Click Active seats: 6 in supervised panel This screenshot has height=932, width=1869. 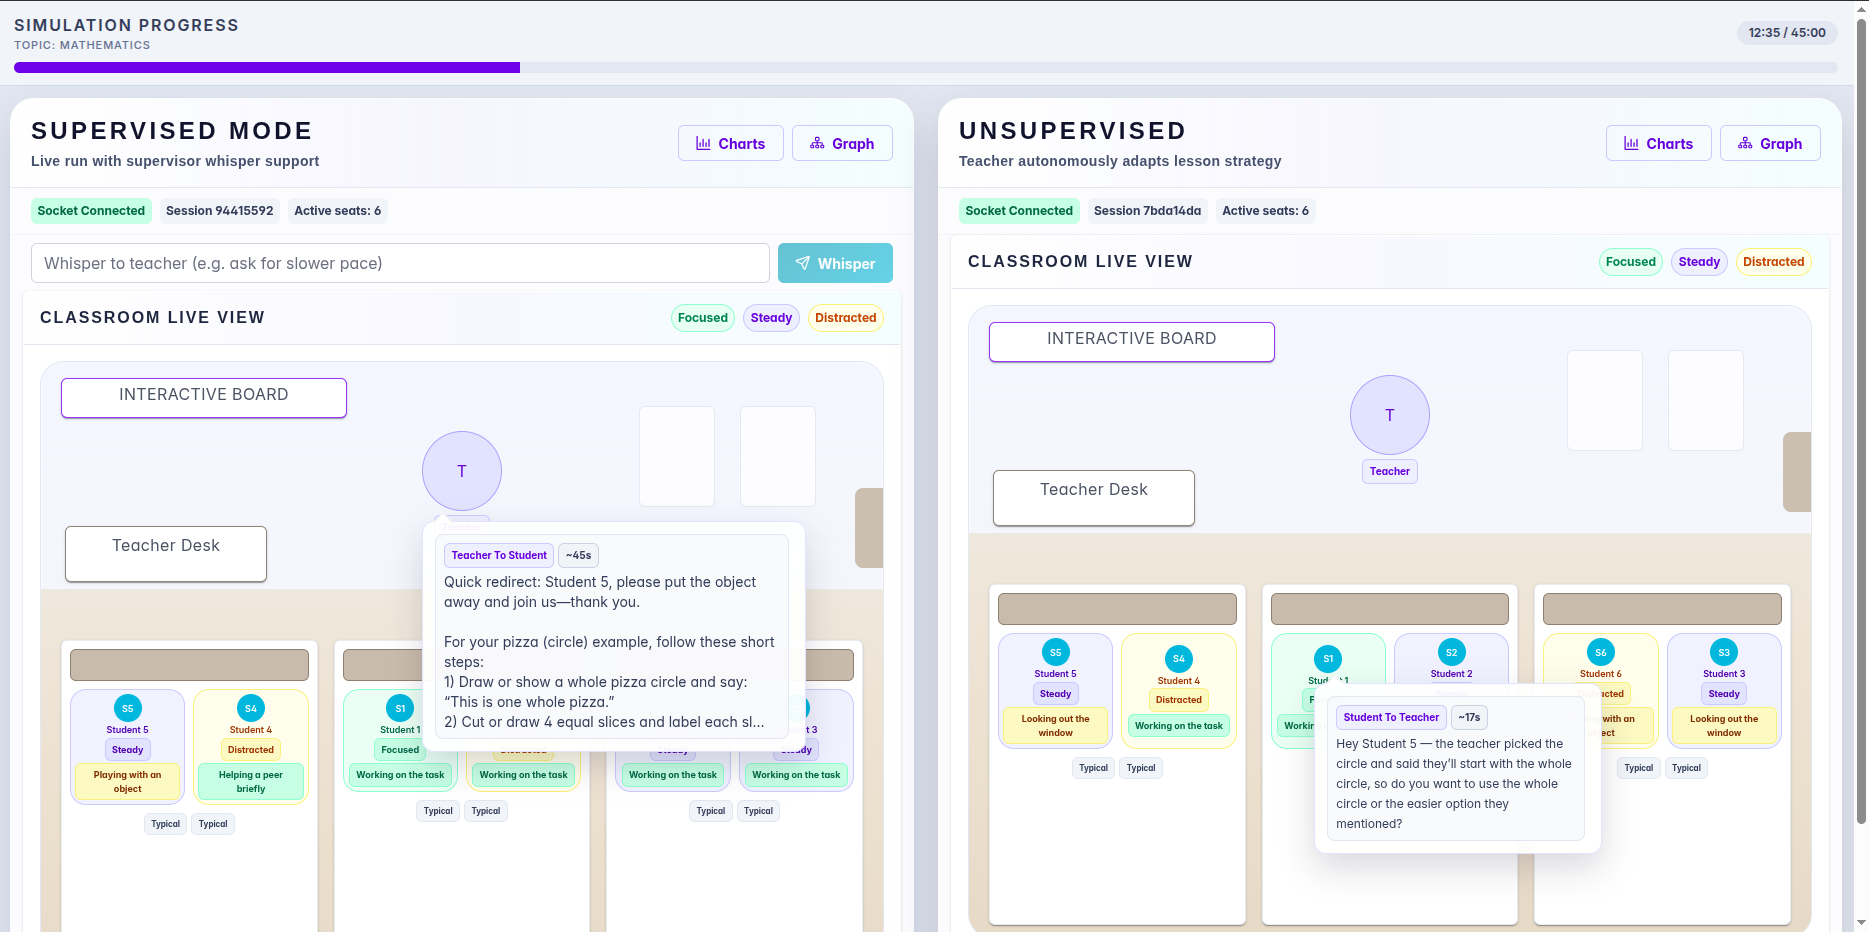point(337,211)
